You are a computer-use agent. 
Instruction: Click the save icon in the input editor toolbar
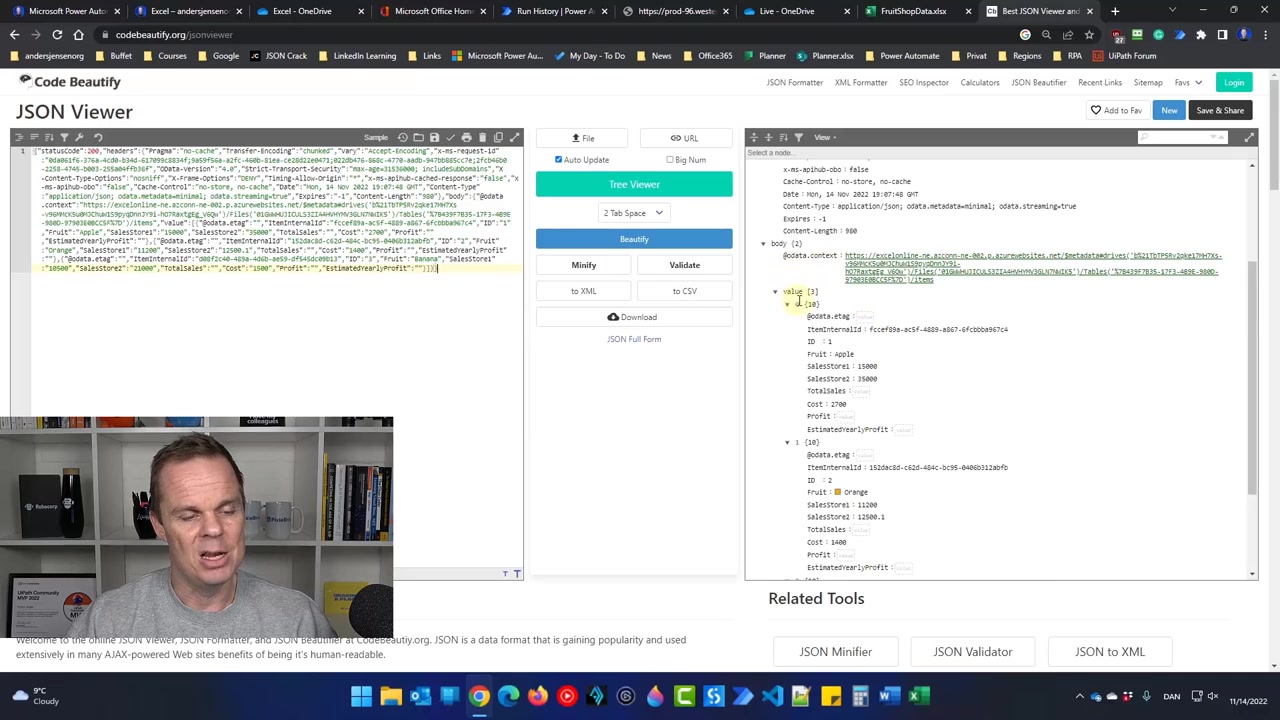[434, 137]
